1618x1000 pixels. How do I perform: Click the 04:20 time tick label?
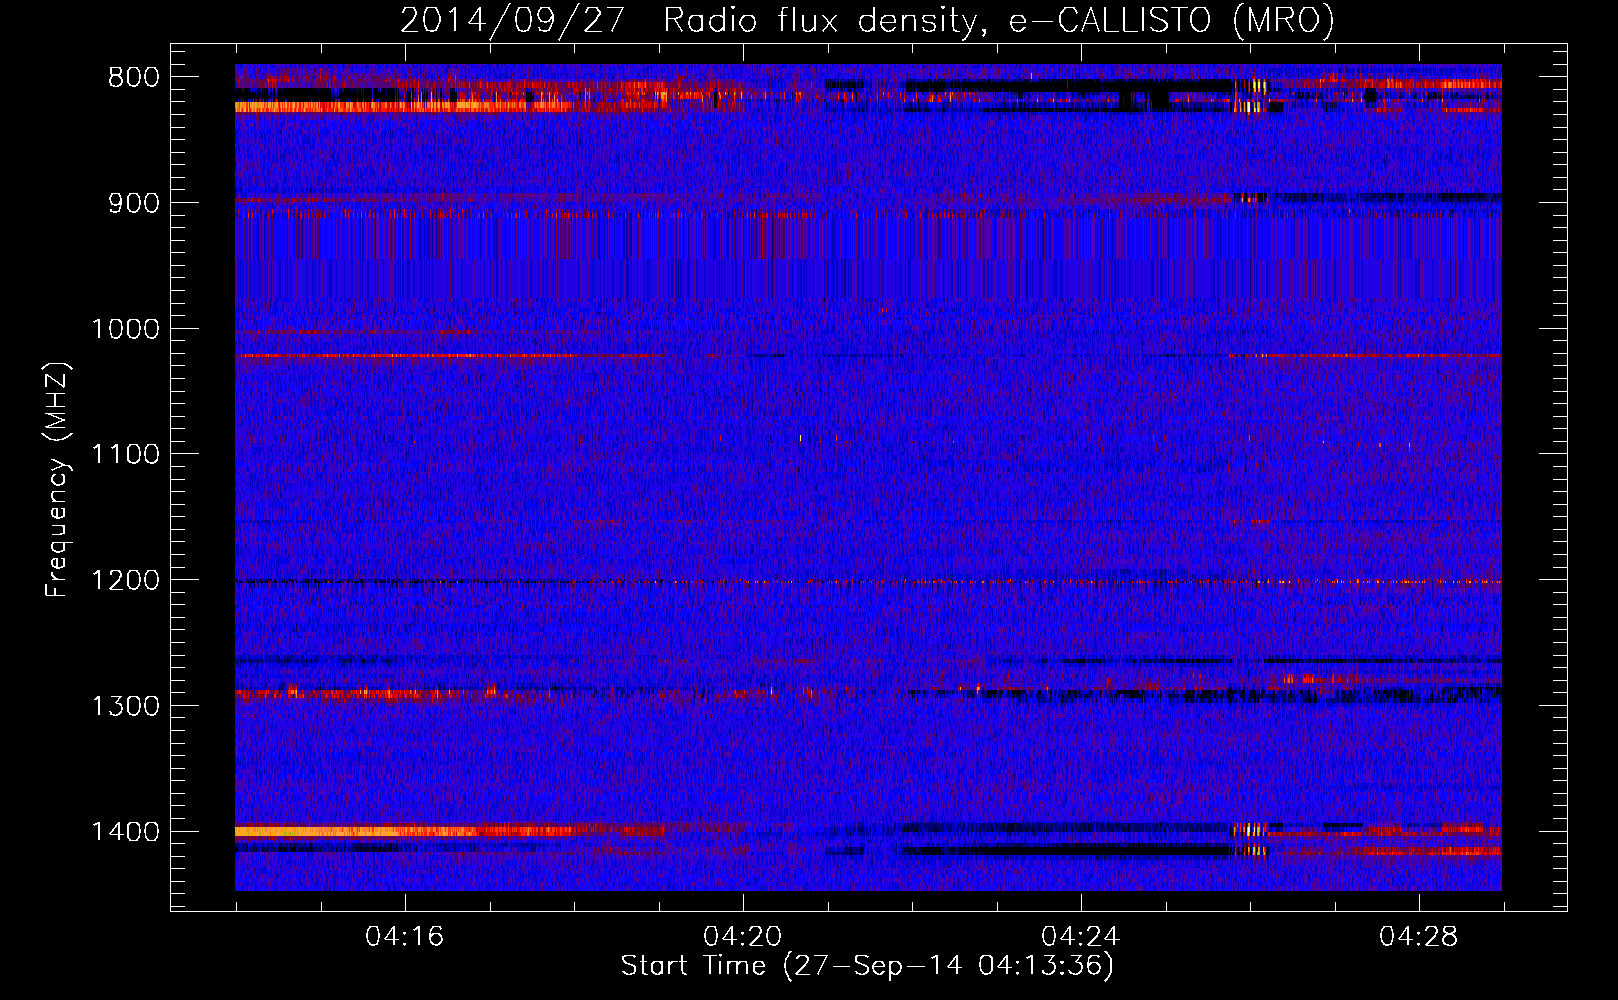click(743, 937)
